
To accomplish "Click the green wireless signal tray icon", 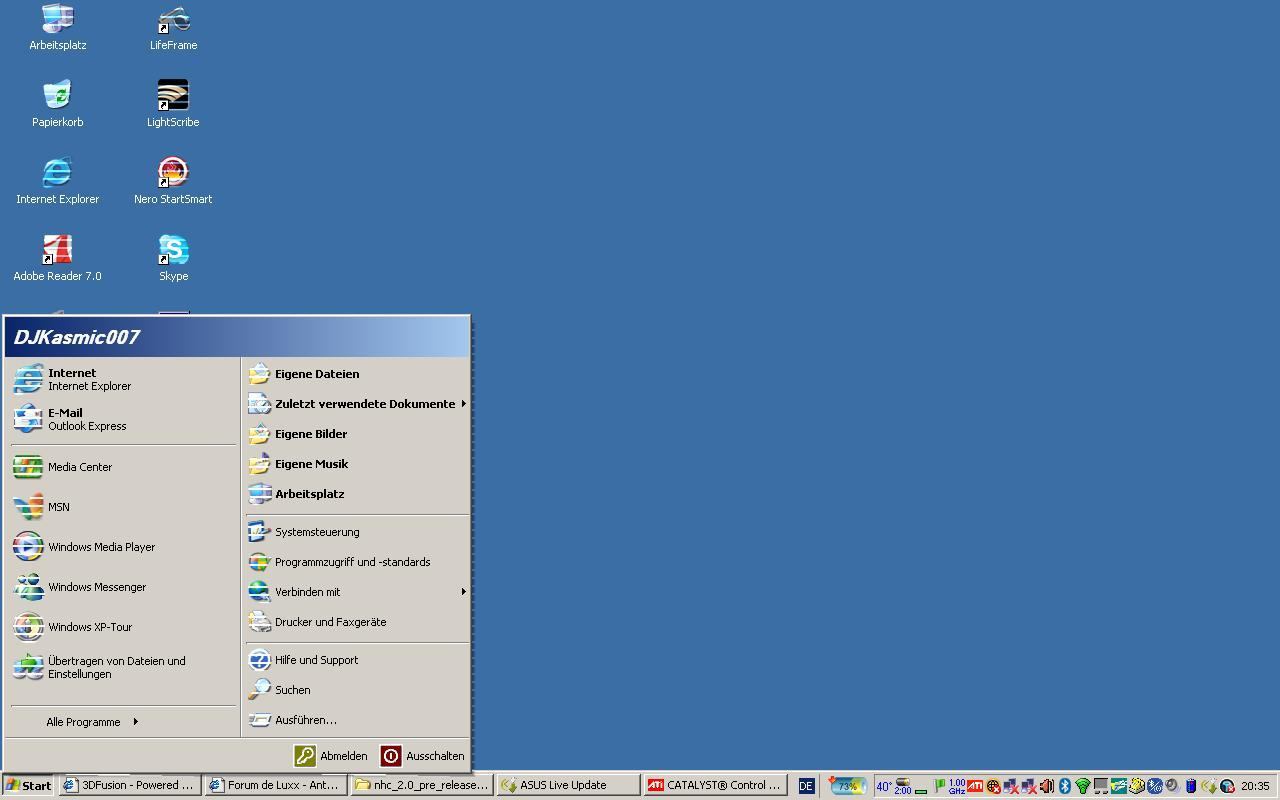I will (1082, 786).
